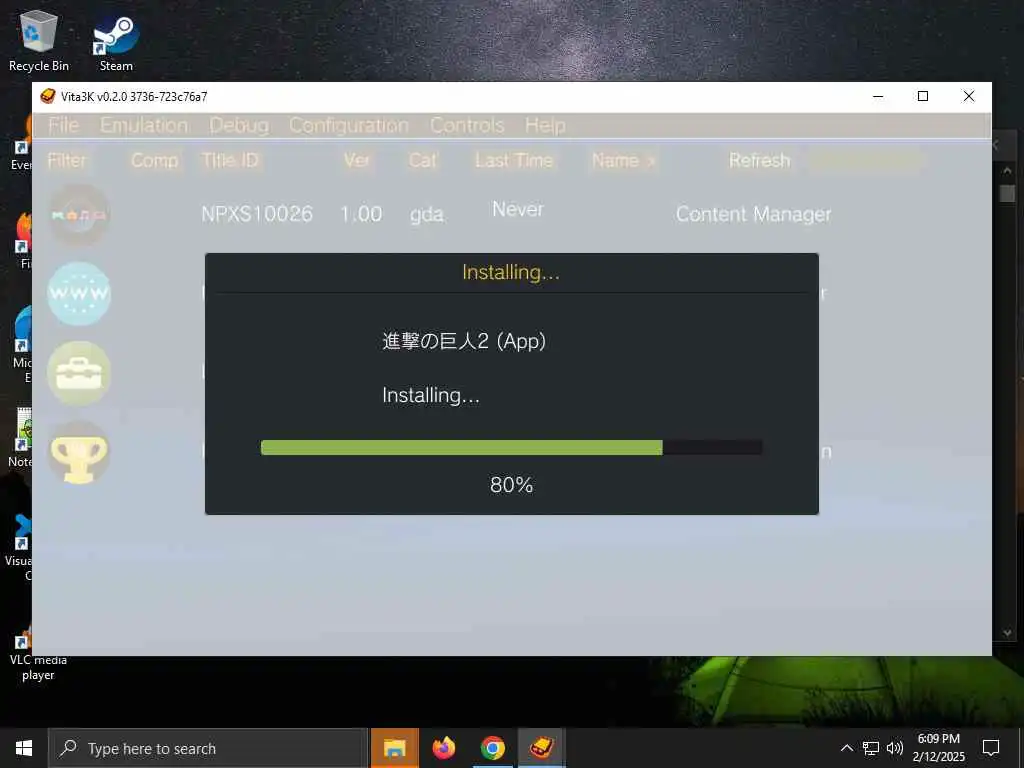Click the taskbar search box
Image resolution: width=1024 pixels, height=768 pixels.
coord(208,748)
